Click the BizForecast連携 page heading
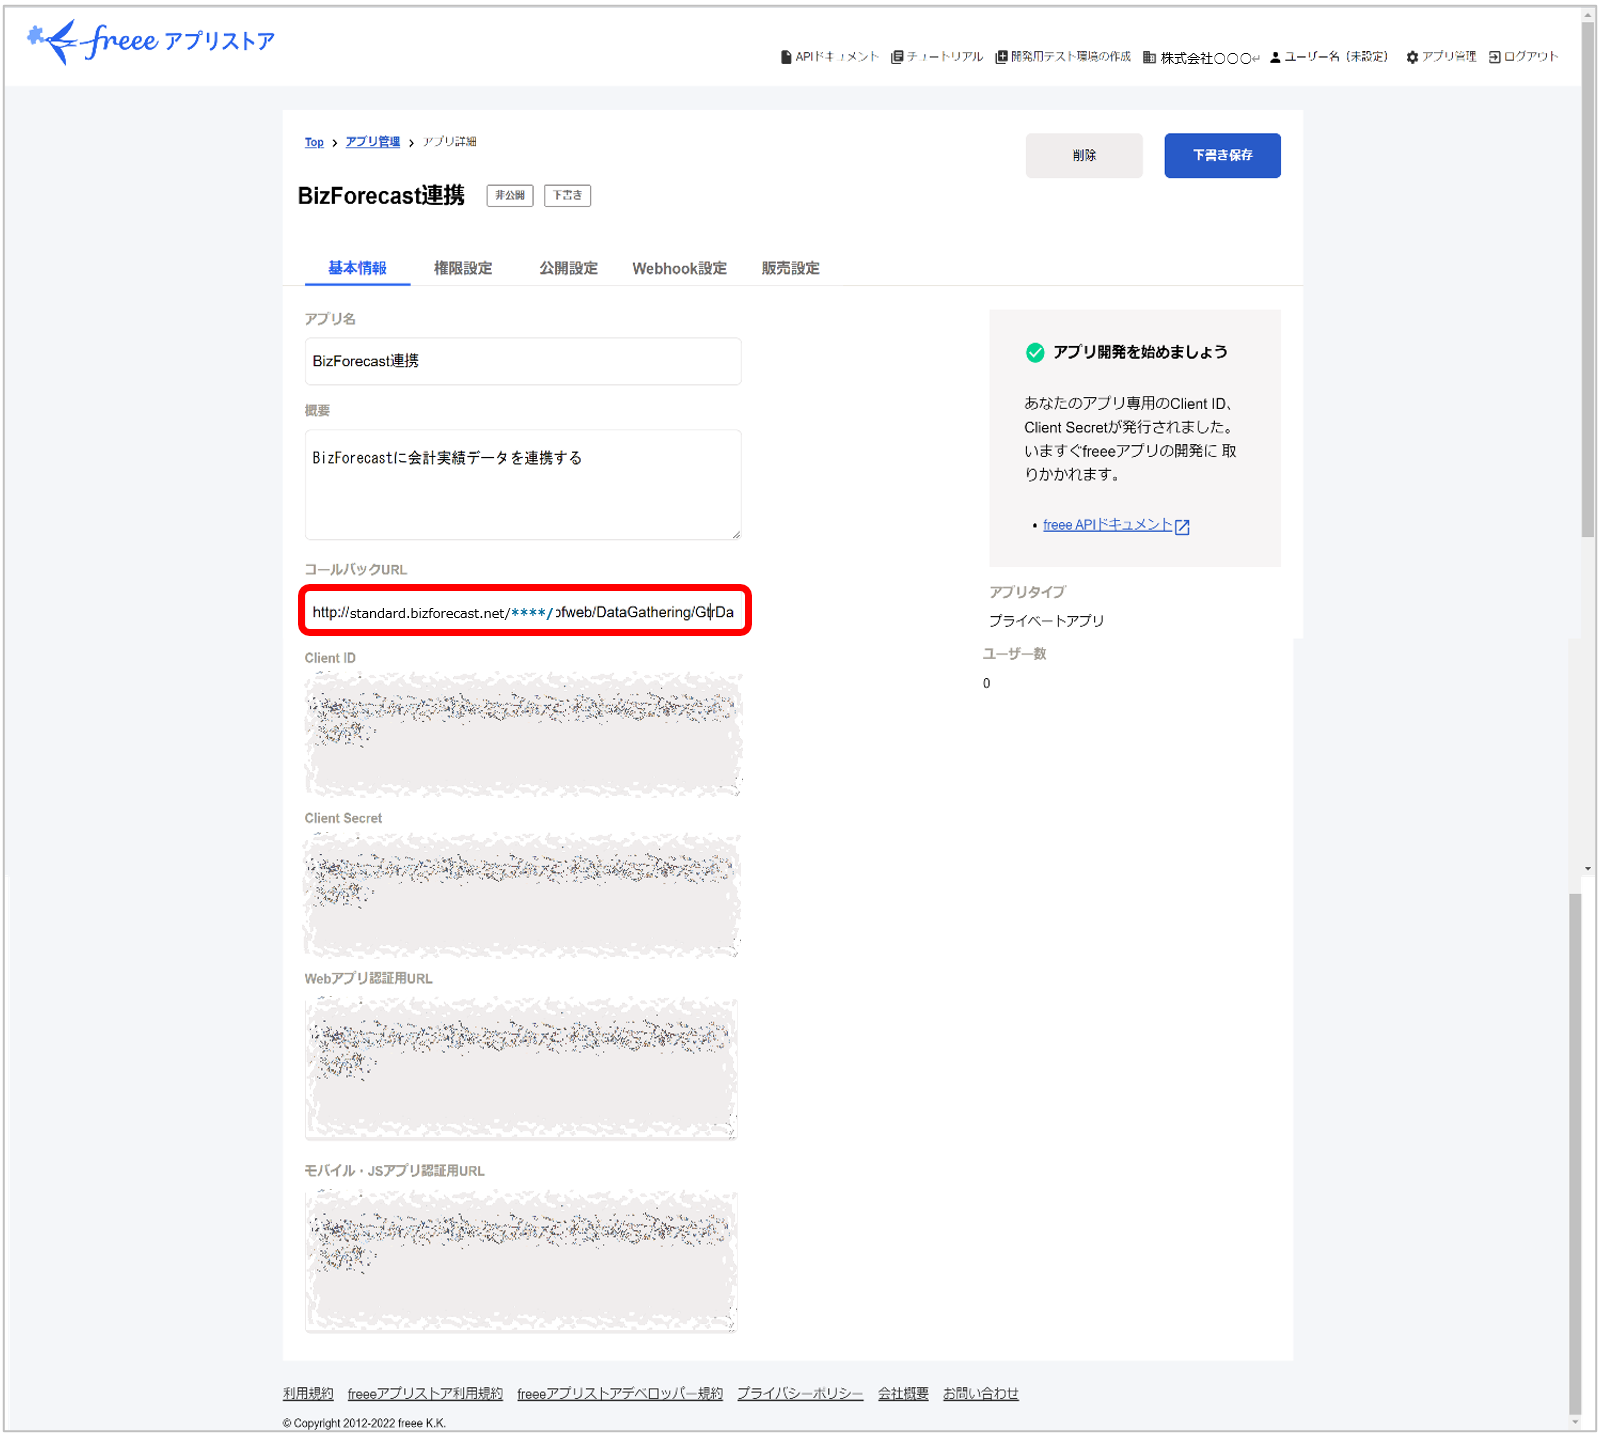Viewport: 1600px width, 1434px height. [381, 196]
